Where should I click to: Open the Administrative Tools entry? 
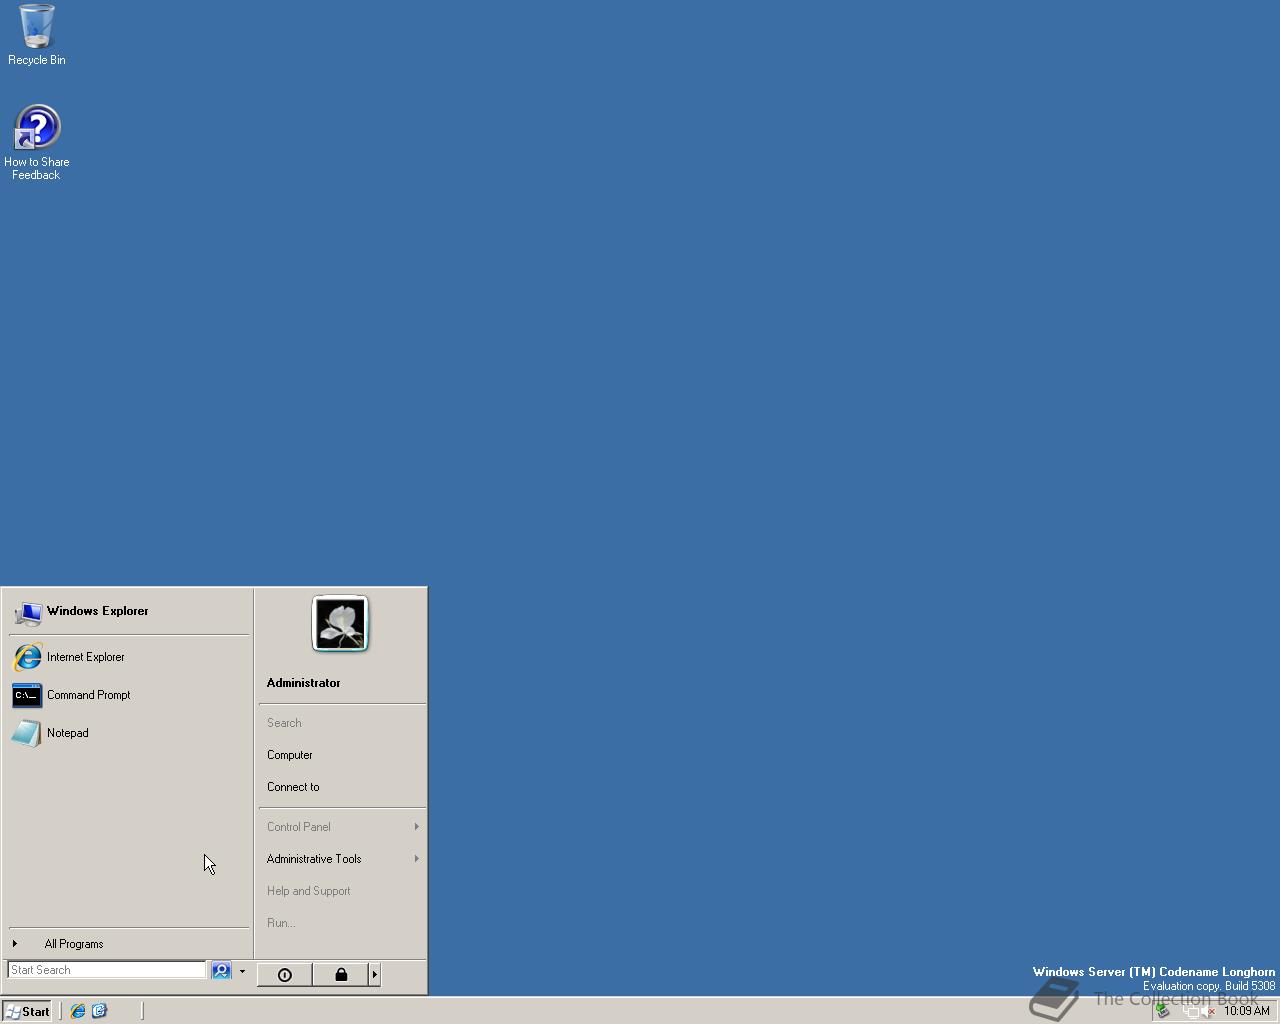341,859
